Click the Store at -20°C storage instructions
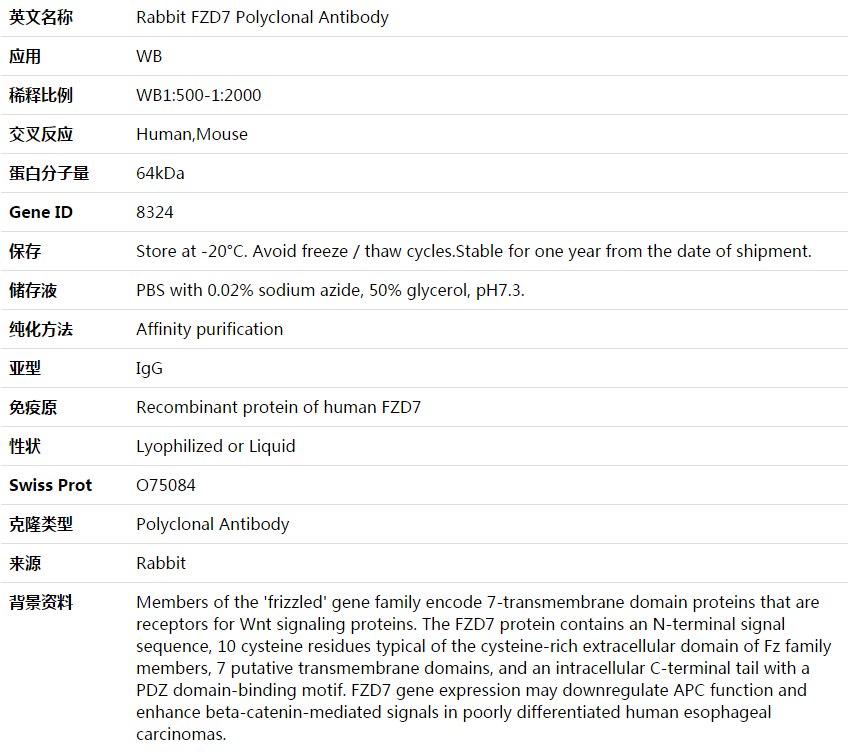Screen dimensions: 855x752 pyautogui.click(x=473, y=251)
